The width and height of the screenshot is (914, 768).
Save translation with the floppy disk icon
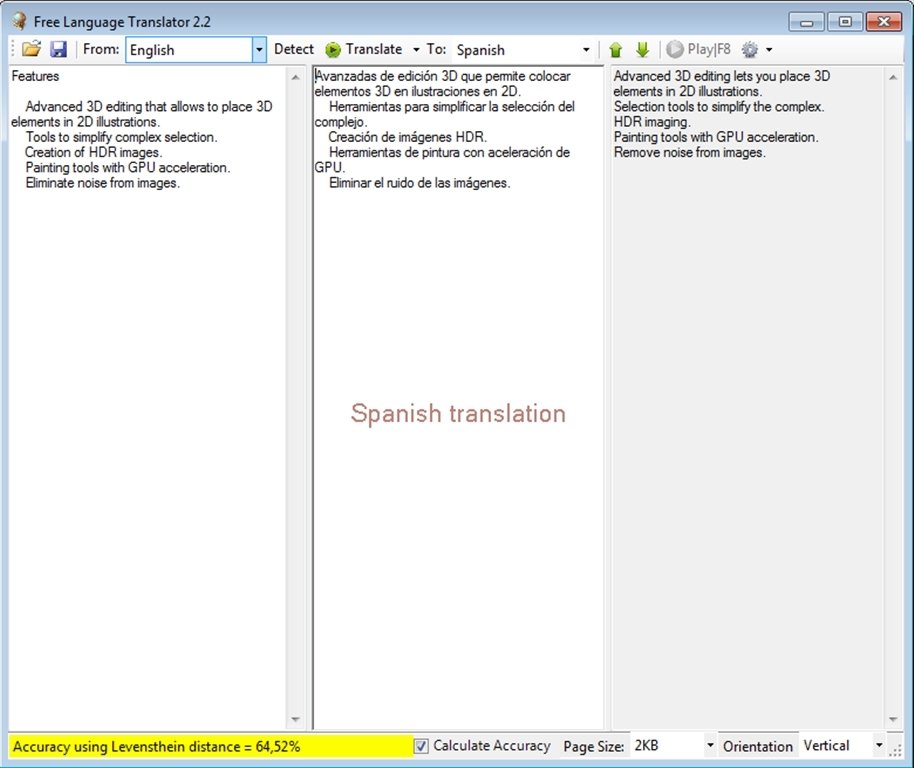click(58, 49)
